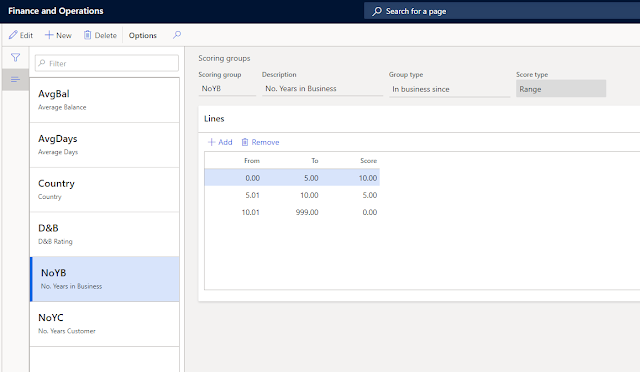640x372 pixels.
Task: Remove the selected line
Action: coord(260,142)
